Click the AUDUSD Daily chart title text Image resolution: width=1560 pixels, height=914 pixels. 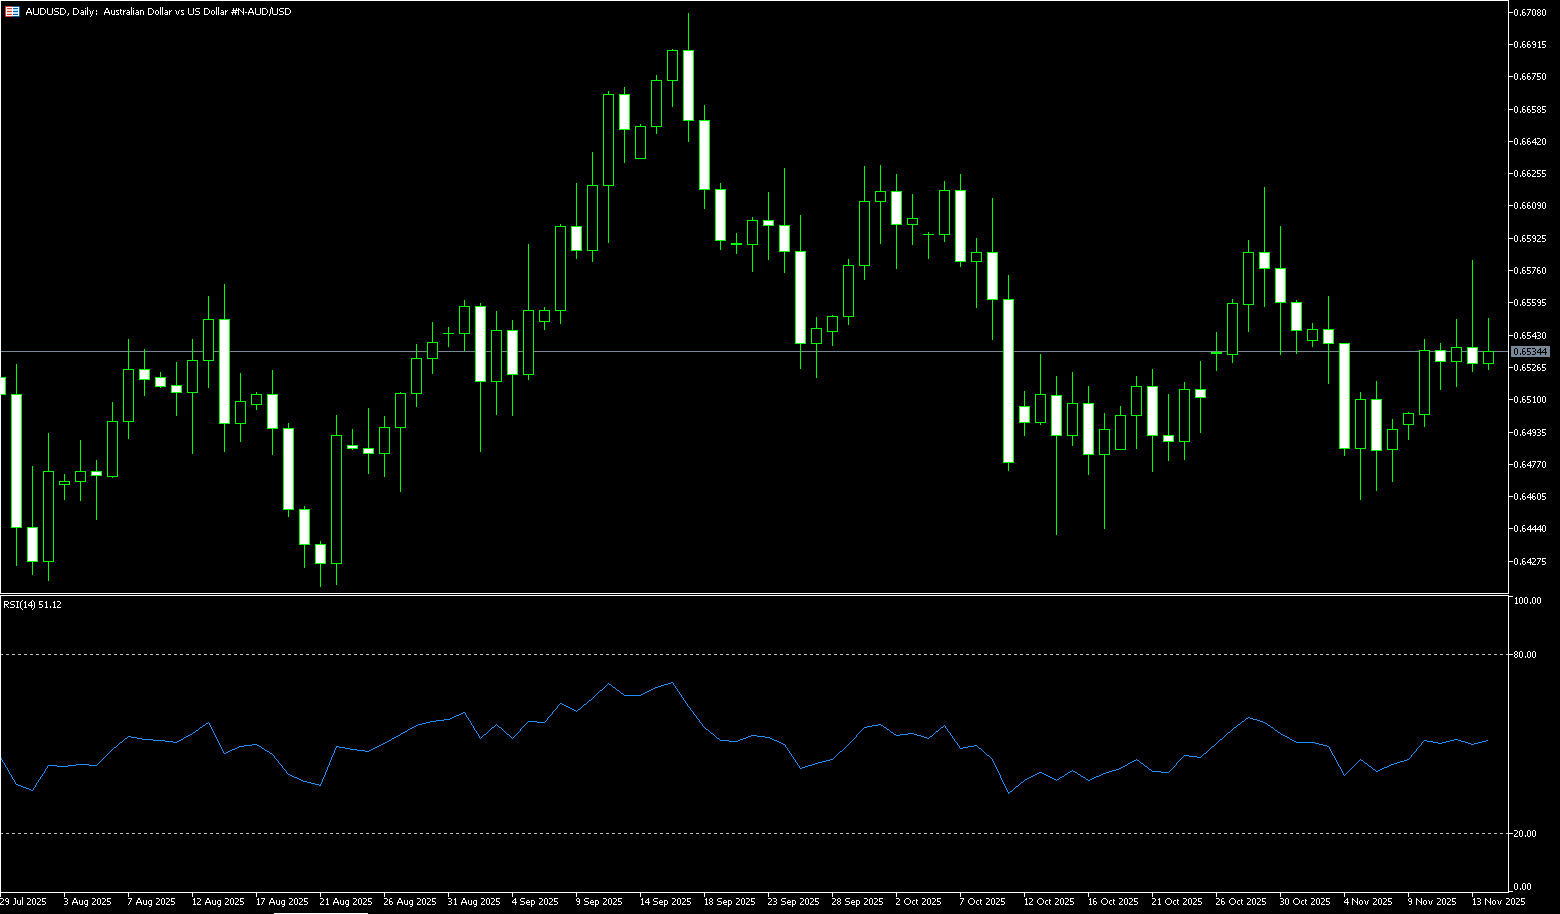[158, 12]
